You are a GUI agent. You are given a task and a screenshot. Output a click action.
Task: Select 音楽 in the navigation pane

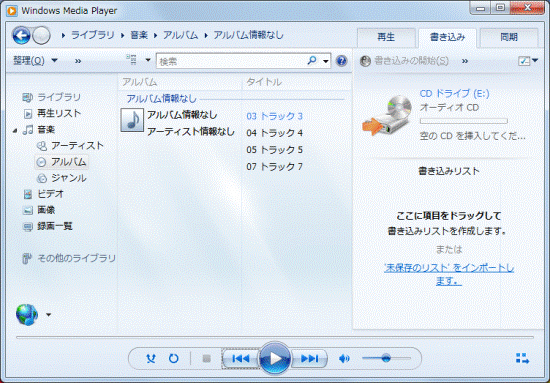pos(46,129)
